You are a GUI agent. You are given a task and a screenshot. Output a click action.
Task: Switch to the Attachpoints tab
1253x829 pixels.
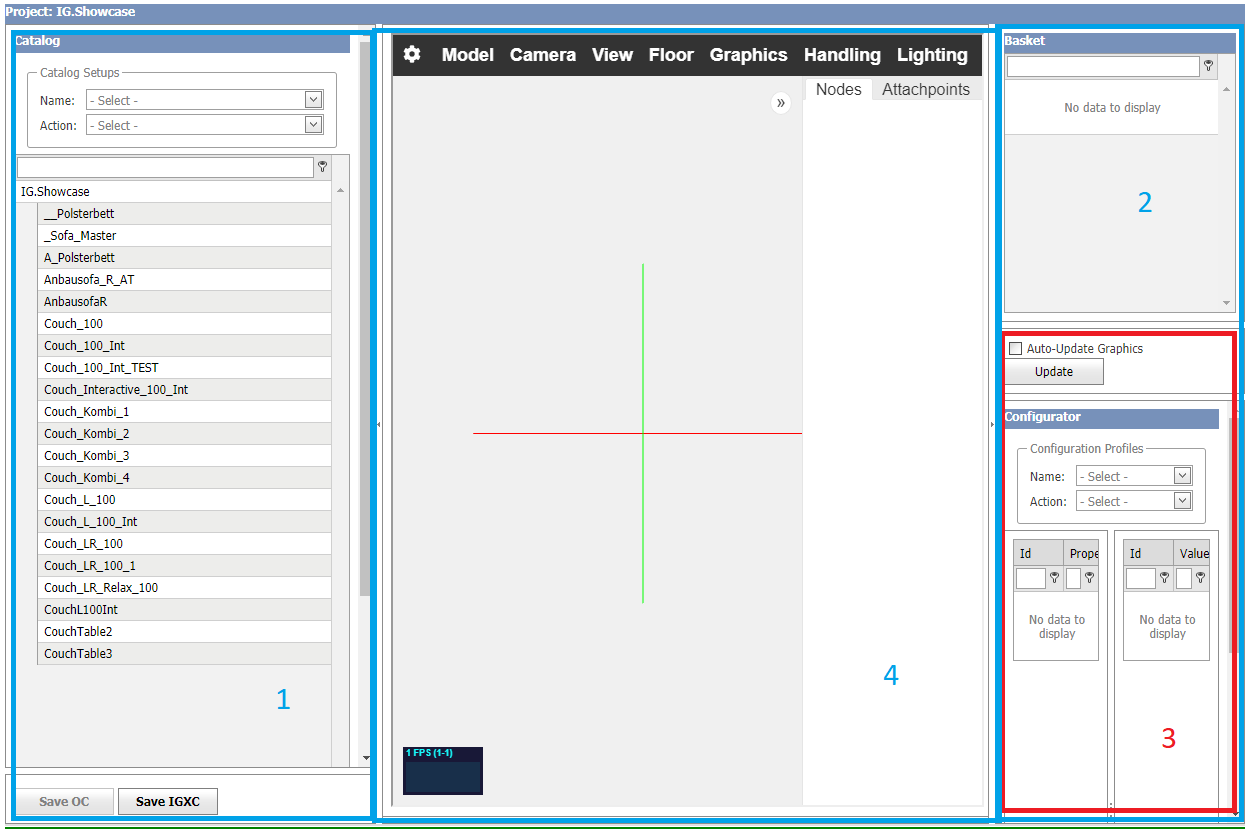point(926,89)
